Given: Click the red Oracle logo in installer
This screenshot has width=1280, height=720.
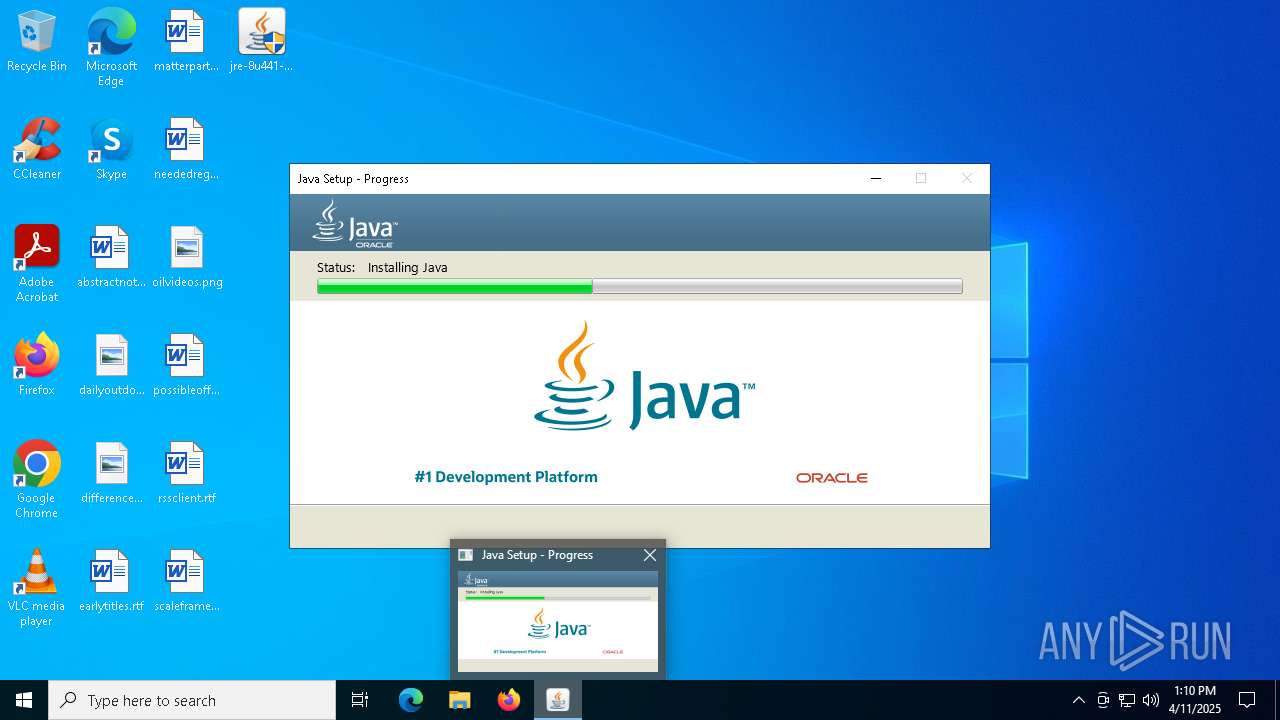Looking at the screenshot, I should [832, 478].
